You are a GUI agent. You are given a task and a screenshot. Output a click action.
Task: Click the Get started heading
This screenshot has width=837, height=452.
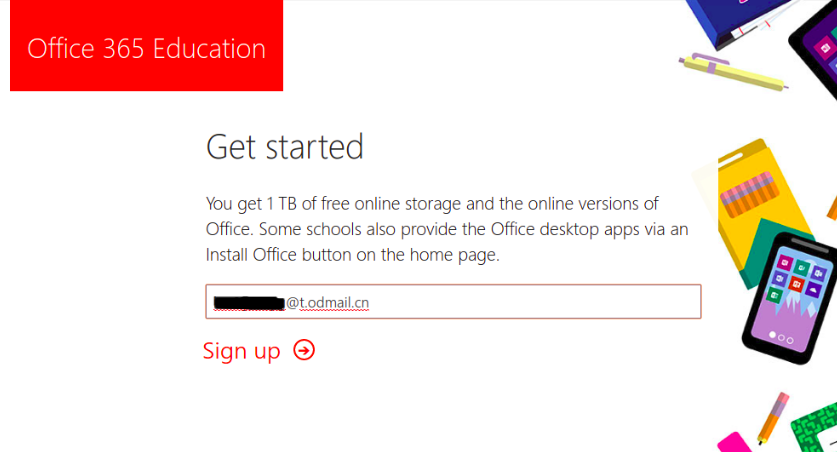[284, 147]
